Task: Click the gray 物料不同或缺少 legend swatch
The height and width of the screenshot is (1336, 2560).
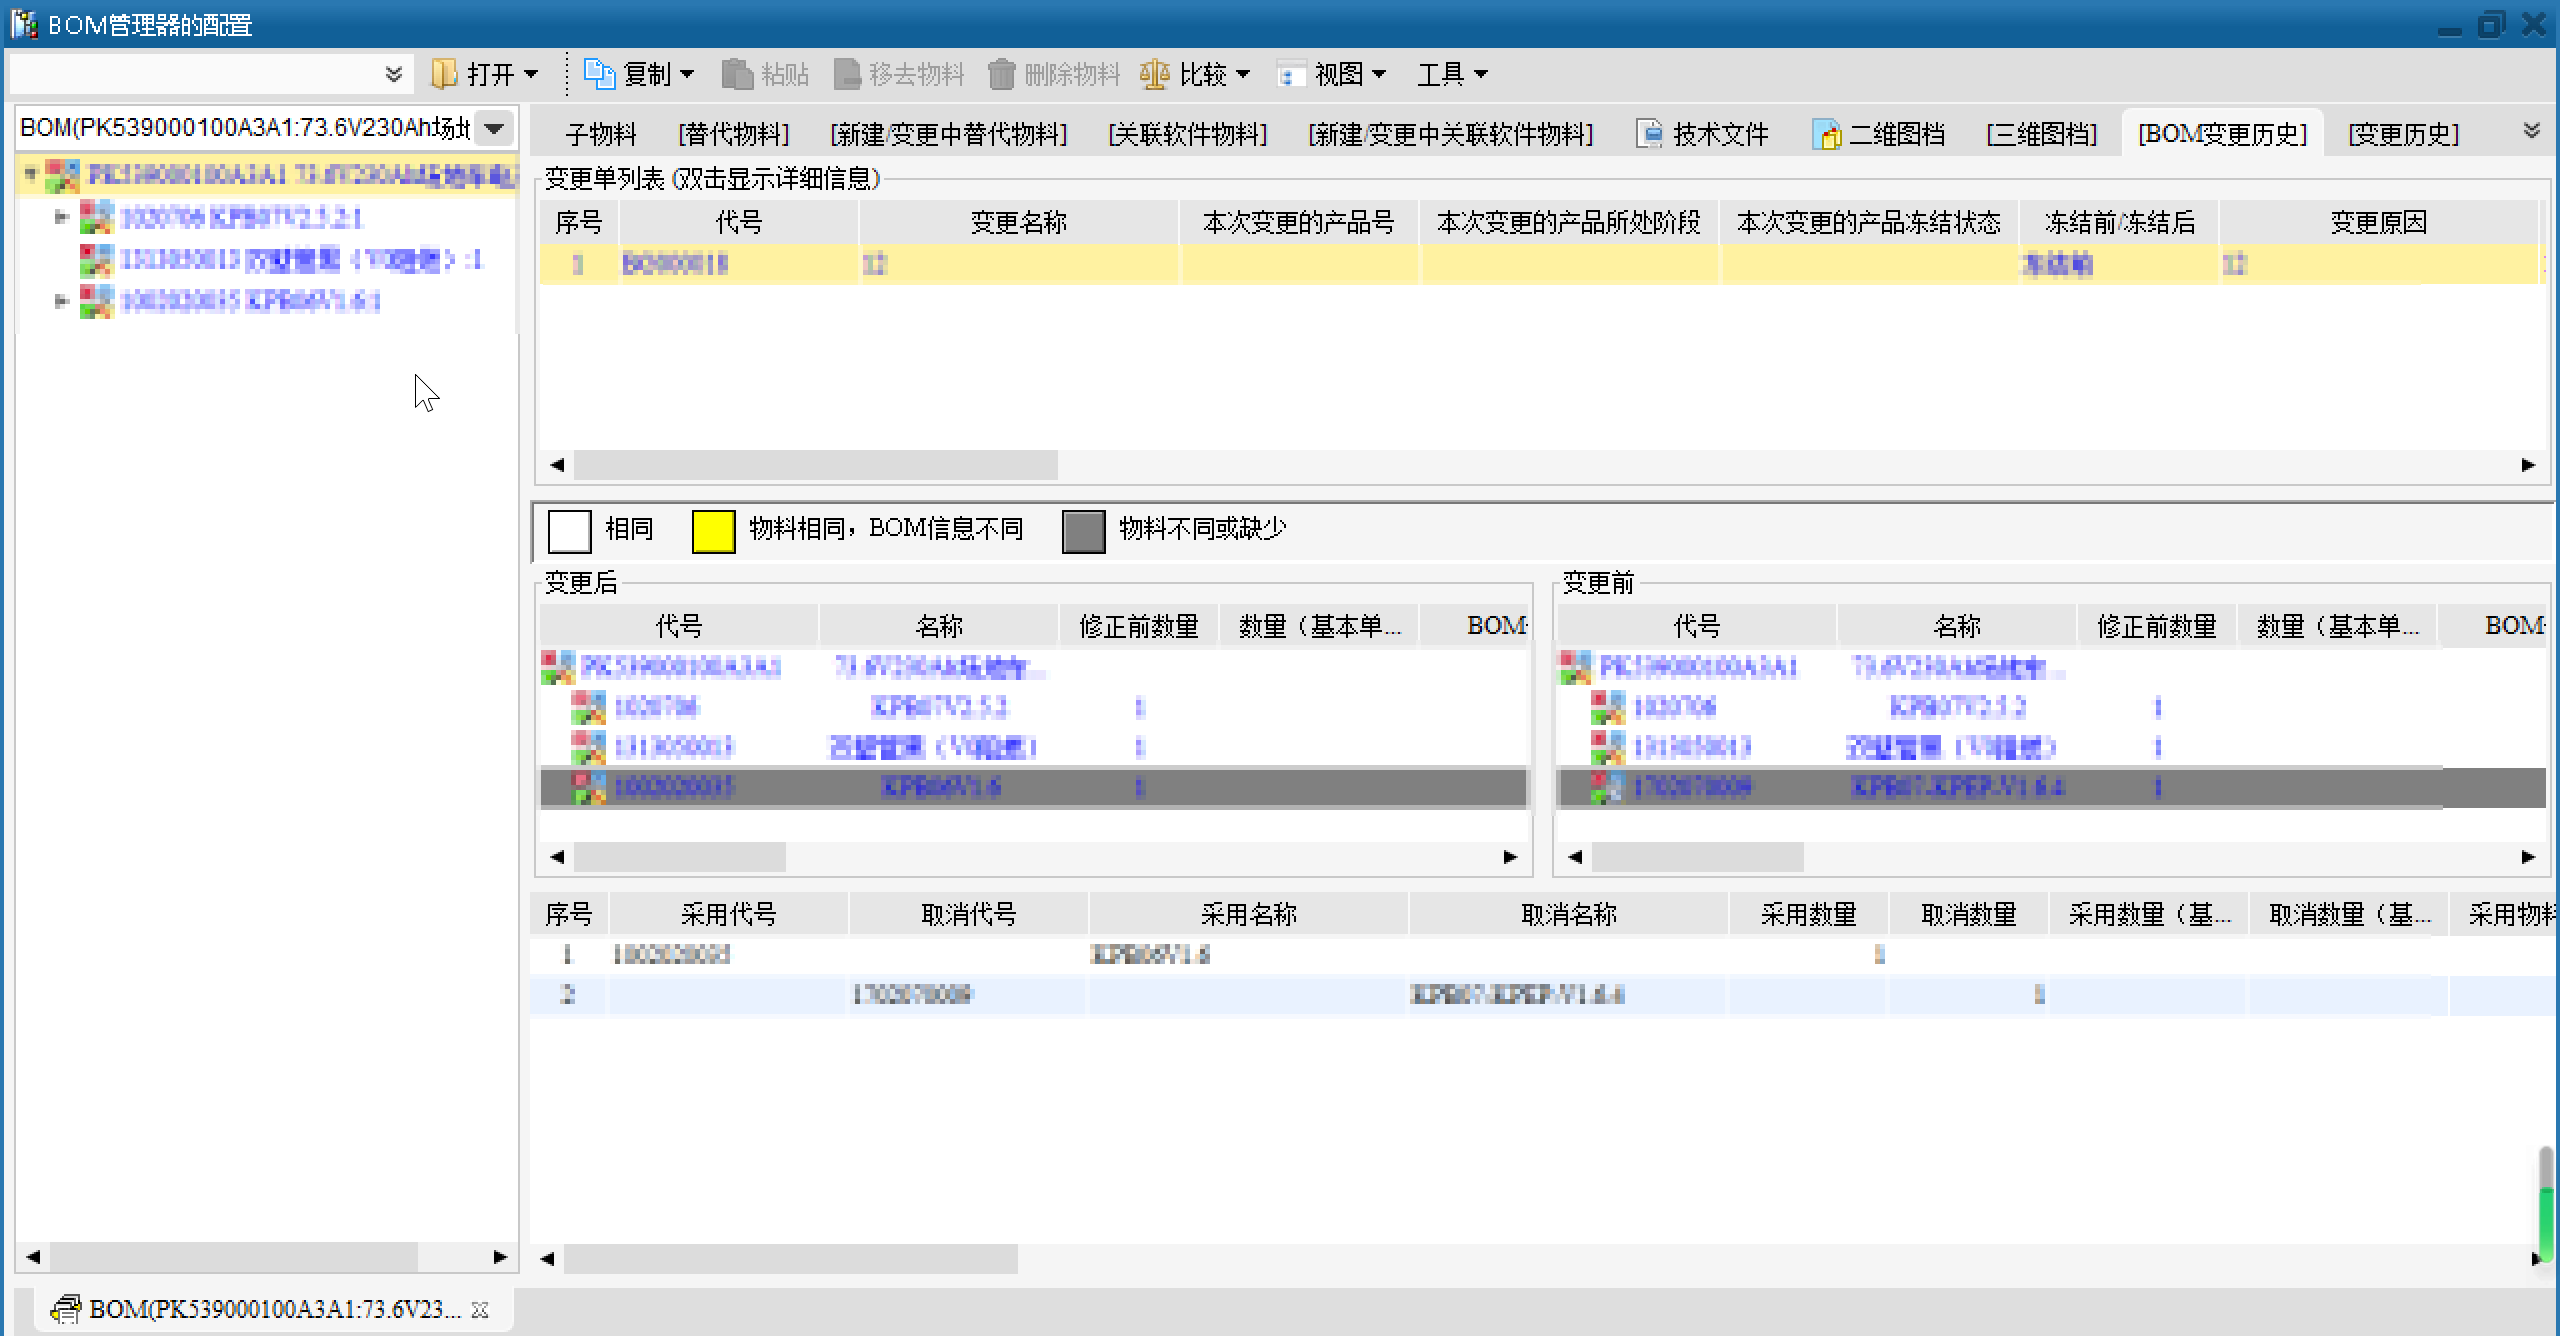Action: tap(1083, 530)
